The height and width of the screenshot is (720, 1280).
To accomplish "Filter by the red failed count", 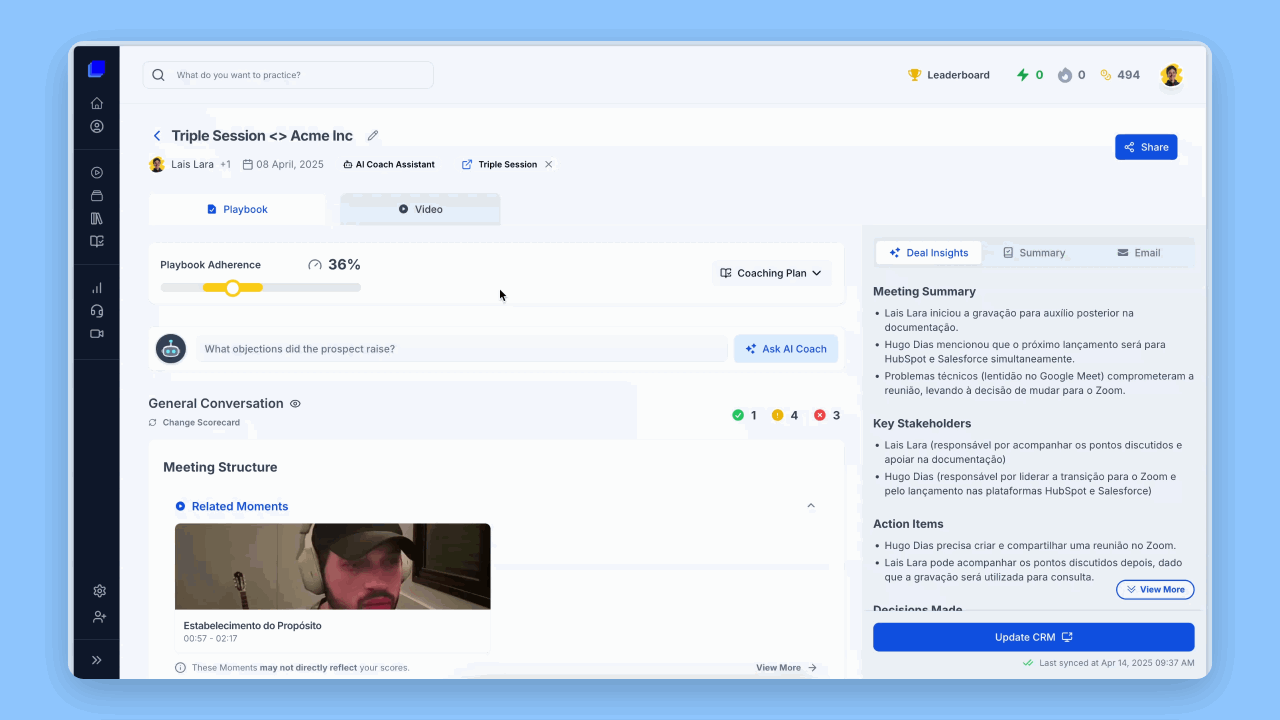I will [x=827, y=415].
